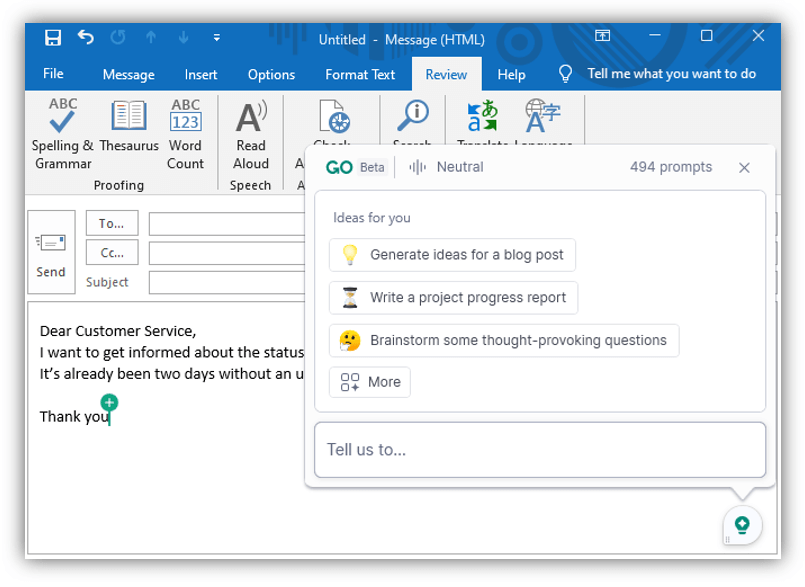Open the Thesaurus
Image resolution: width=805 pixels, height=587 pixels.
click(129, 126)
